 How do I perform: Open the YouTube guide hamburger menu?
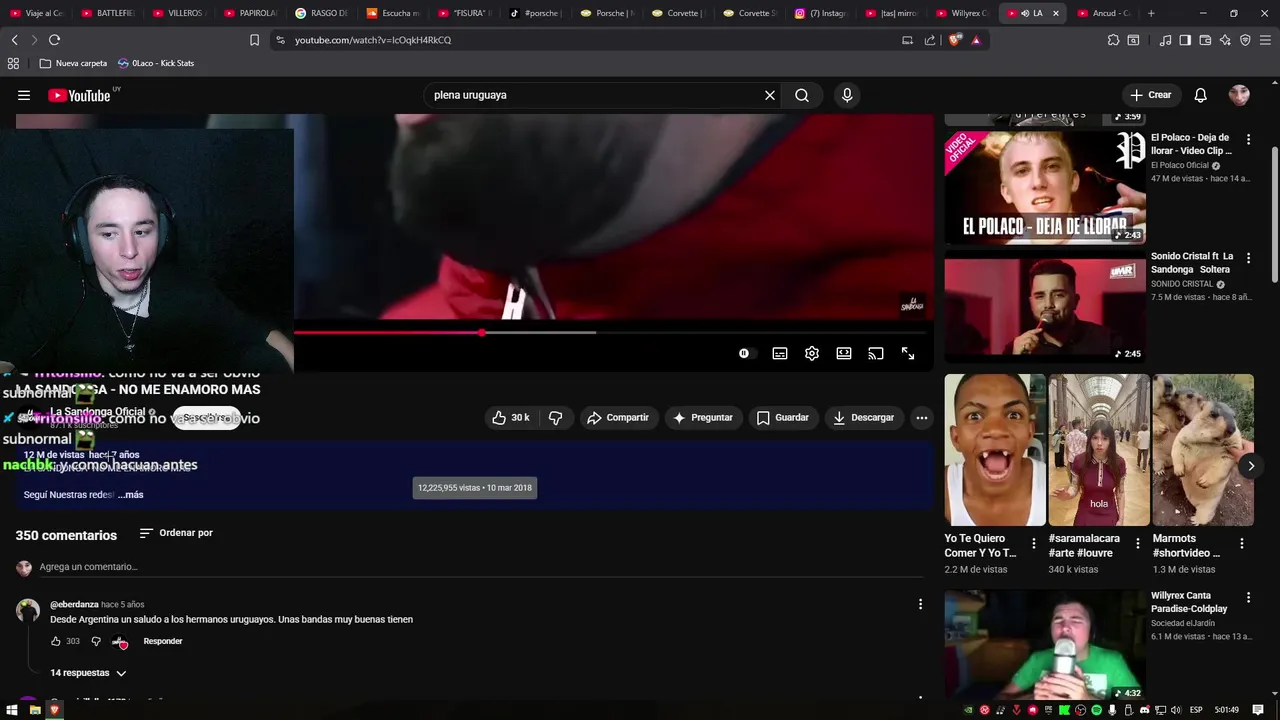tap(24, 95)
